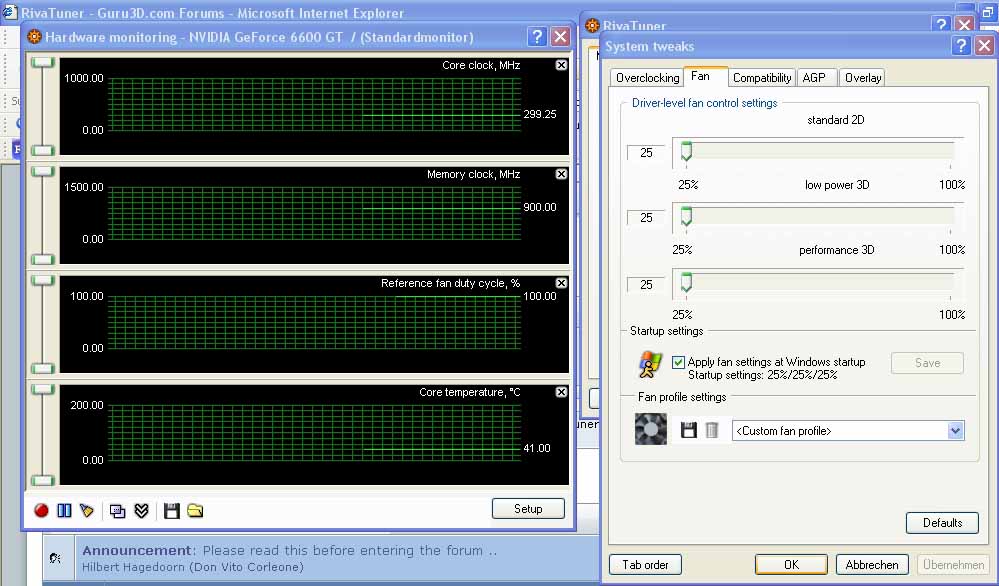999x586 pixels.
Task: Click the Memory clock value 900.00
Action: pyautogui.click(x=540, y=207)
